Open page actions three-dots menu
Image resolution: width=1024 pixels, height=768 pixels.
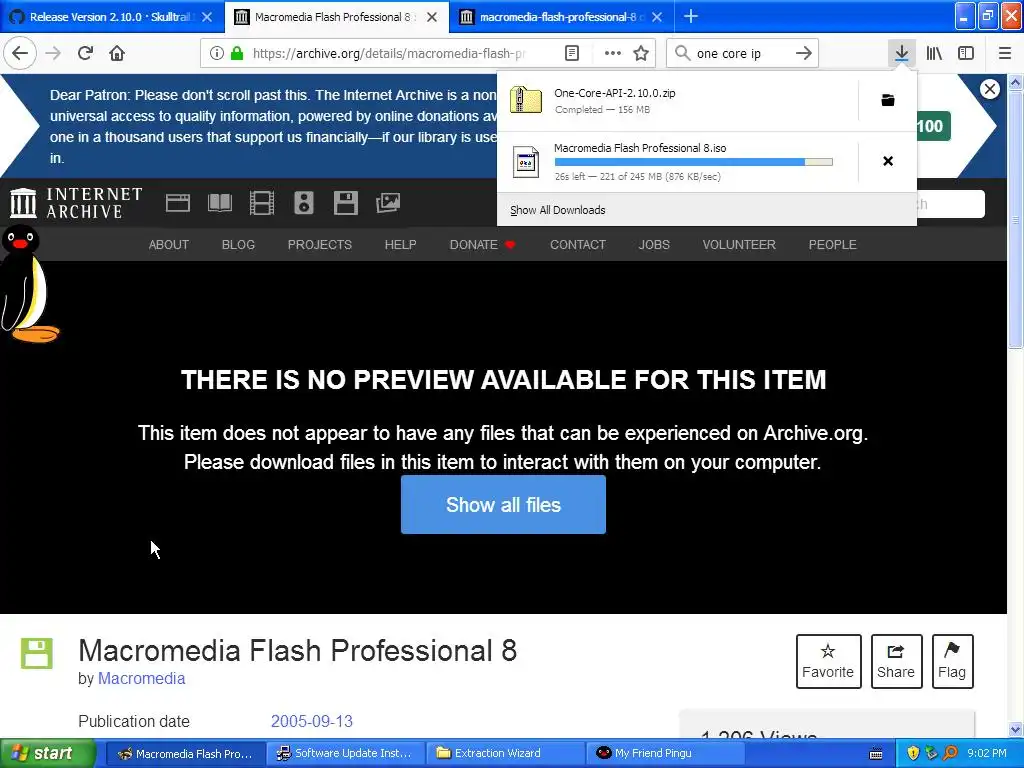(x=613, y=53)
